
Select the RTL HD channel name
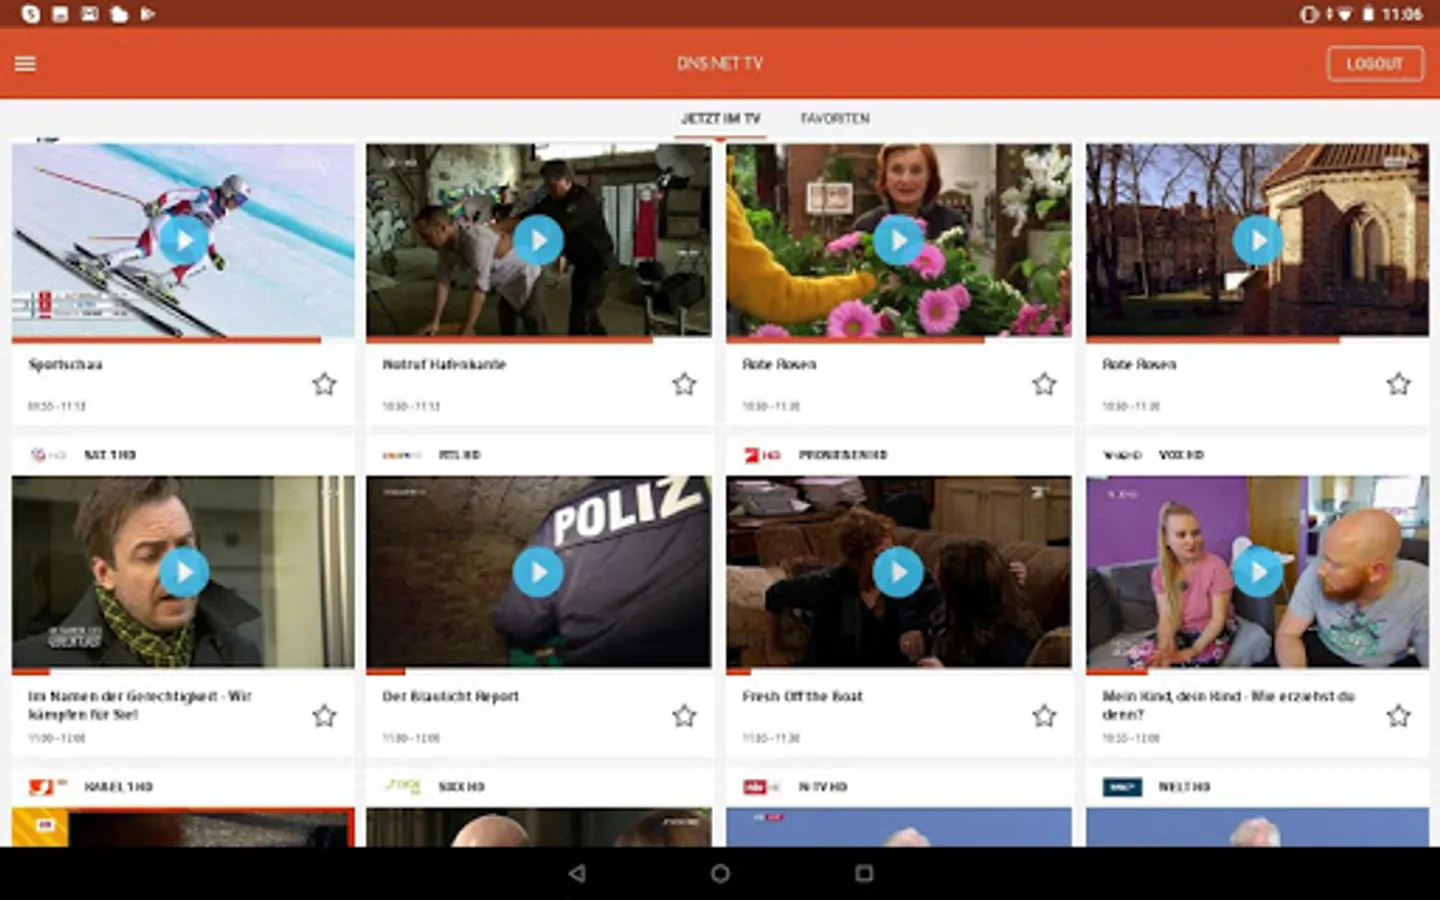[x=460, y=455]
